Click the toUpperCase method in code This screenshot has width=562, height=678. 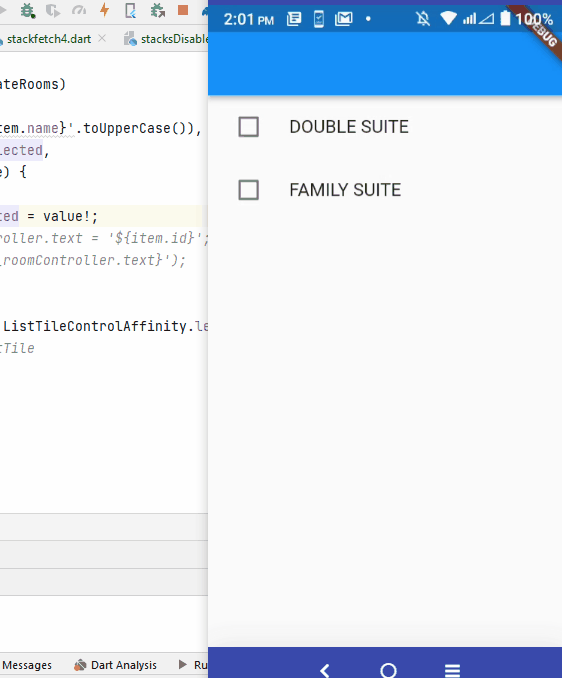click(128, 128)
